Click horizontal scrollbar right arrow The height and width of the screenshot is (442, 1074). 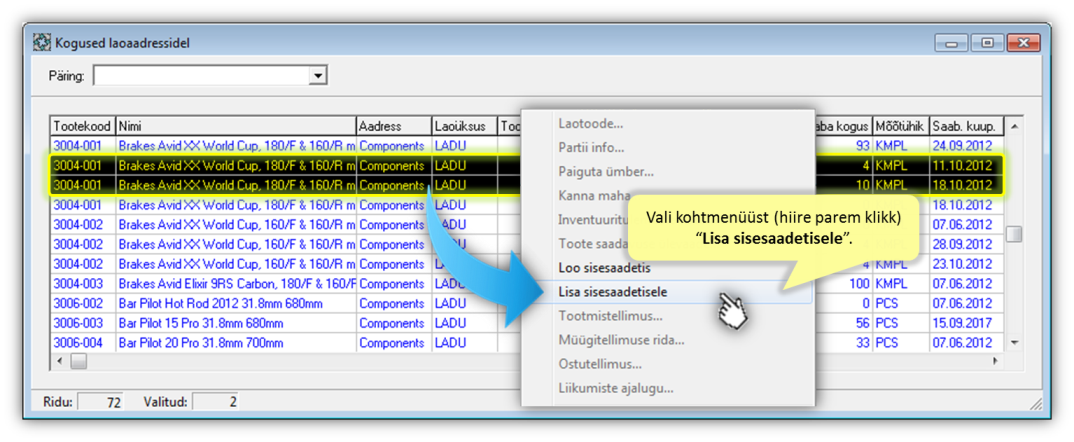point(997,360)
